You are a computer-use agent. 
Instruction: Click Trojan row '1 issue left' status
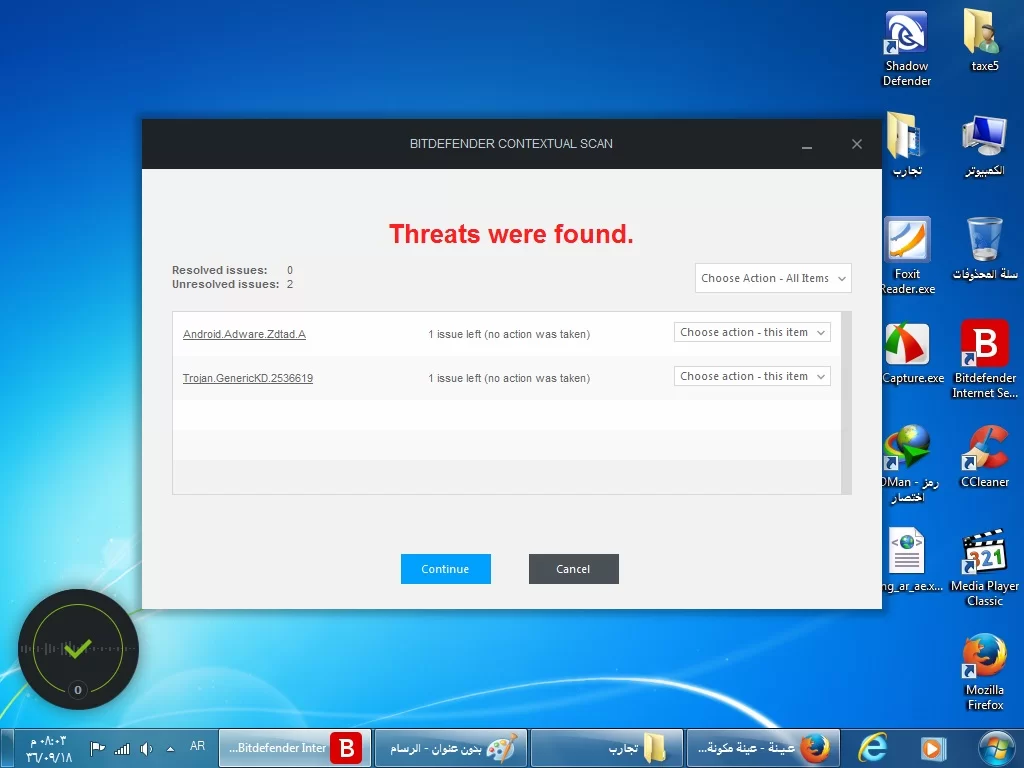[509, 378]
